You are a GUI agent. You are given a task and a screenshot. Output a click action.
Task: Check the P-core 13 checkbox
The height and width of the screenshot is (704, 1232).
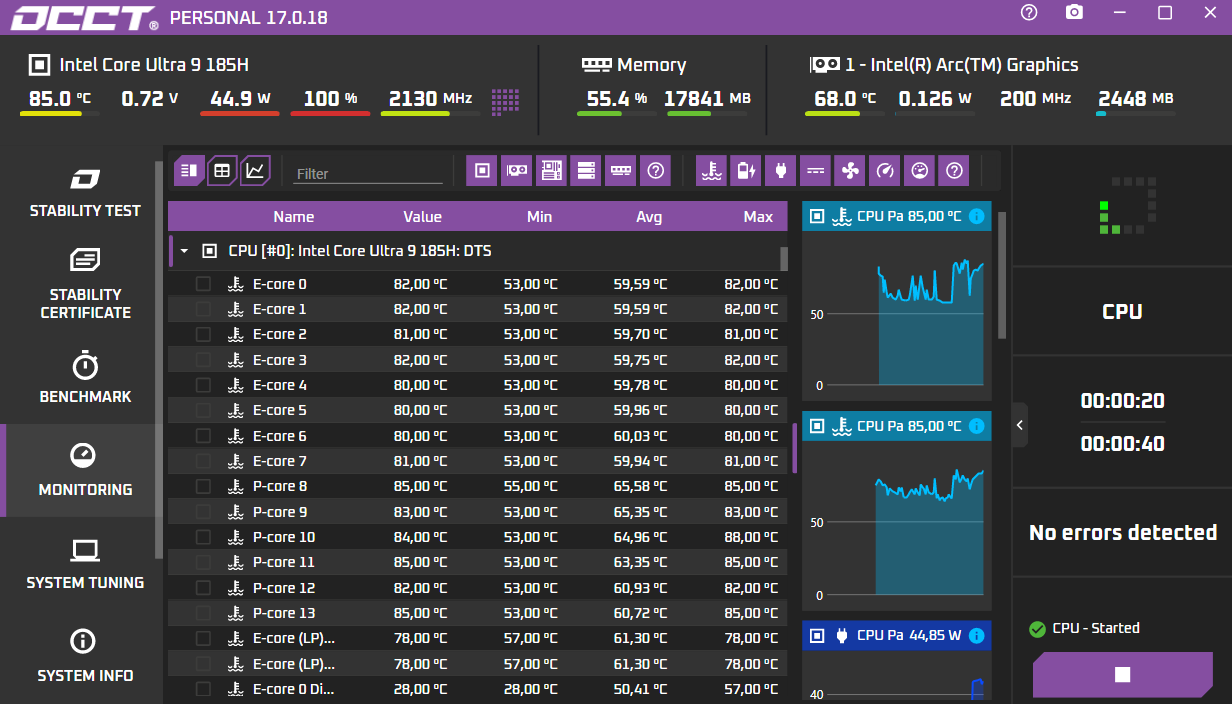(204, 613)
